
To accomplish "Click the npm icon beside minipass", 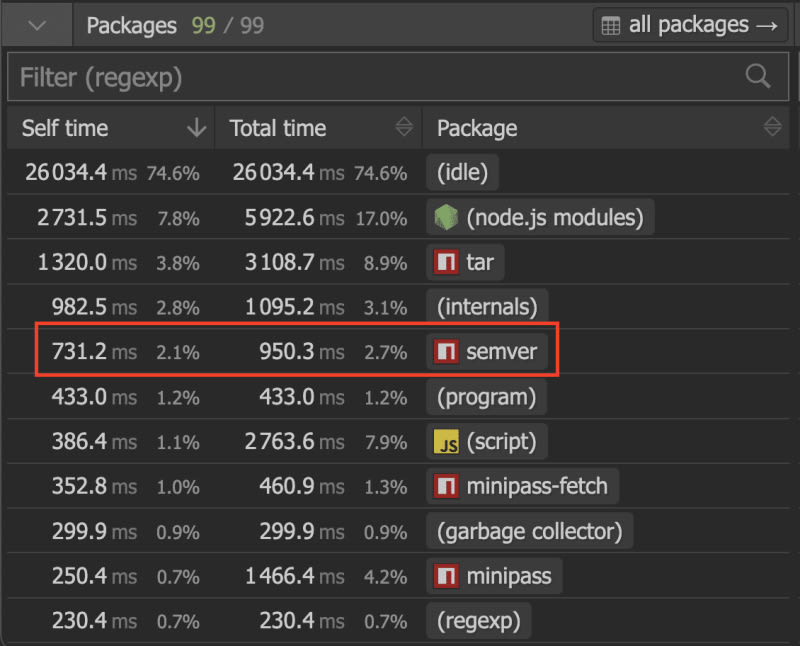I will [x=446, y=576].
